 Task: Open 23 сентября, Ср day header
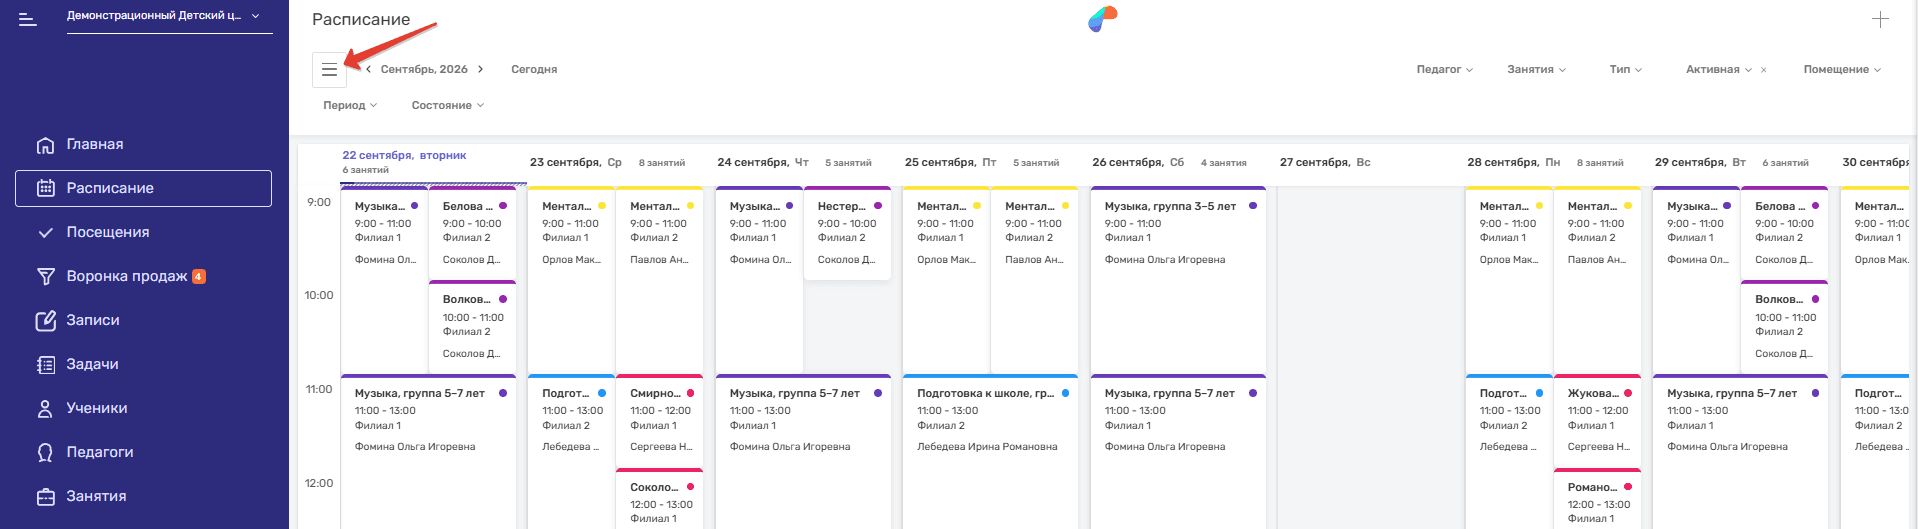(x=575, y=162)
